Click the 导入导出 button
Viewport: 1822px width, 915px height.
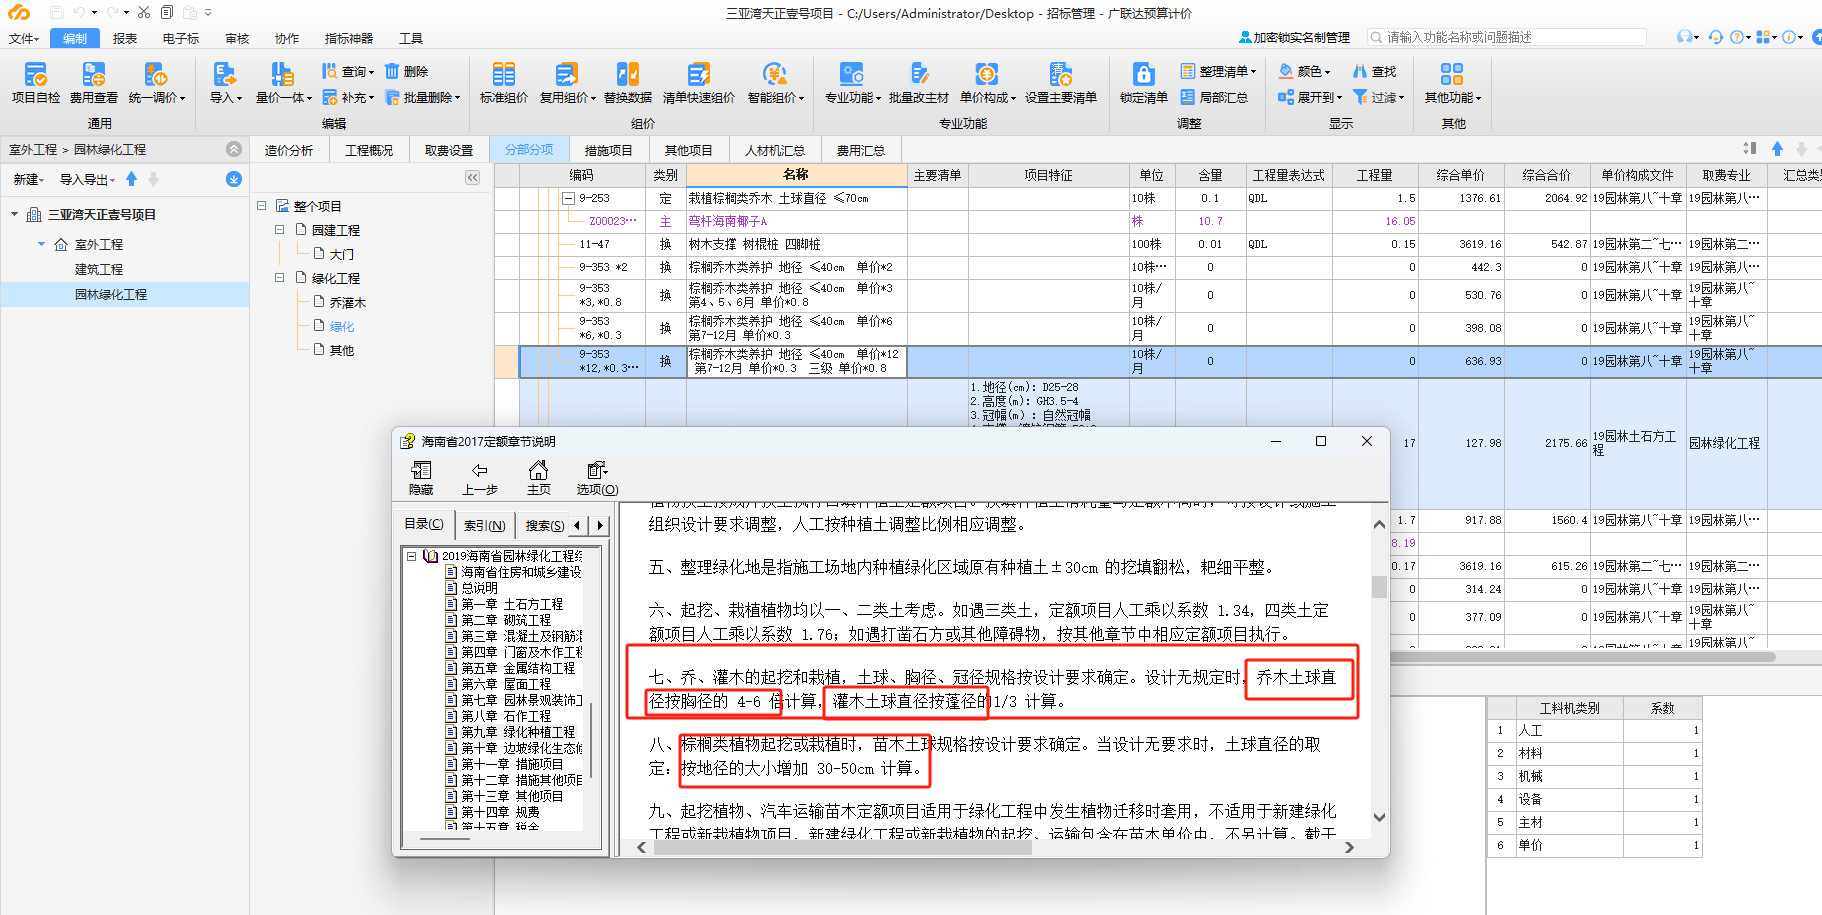[x=87, y=179]
